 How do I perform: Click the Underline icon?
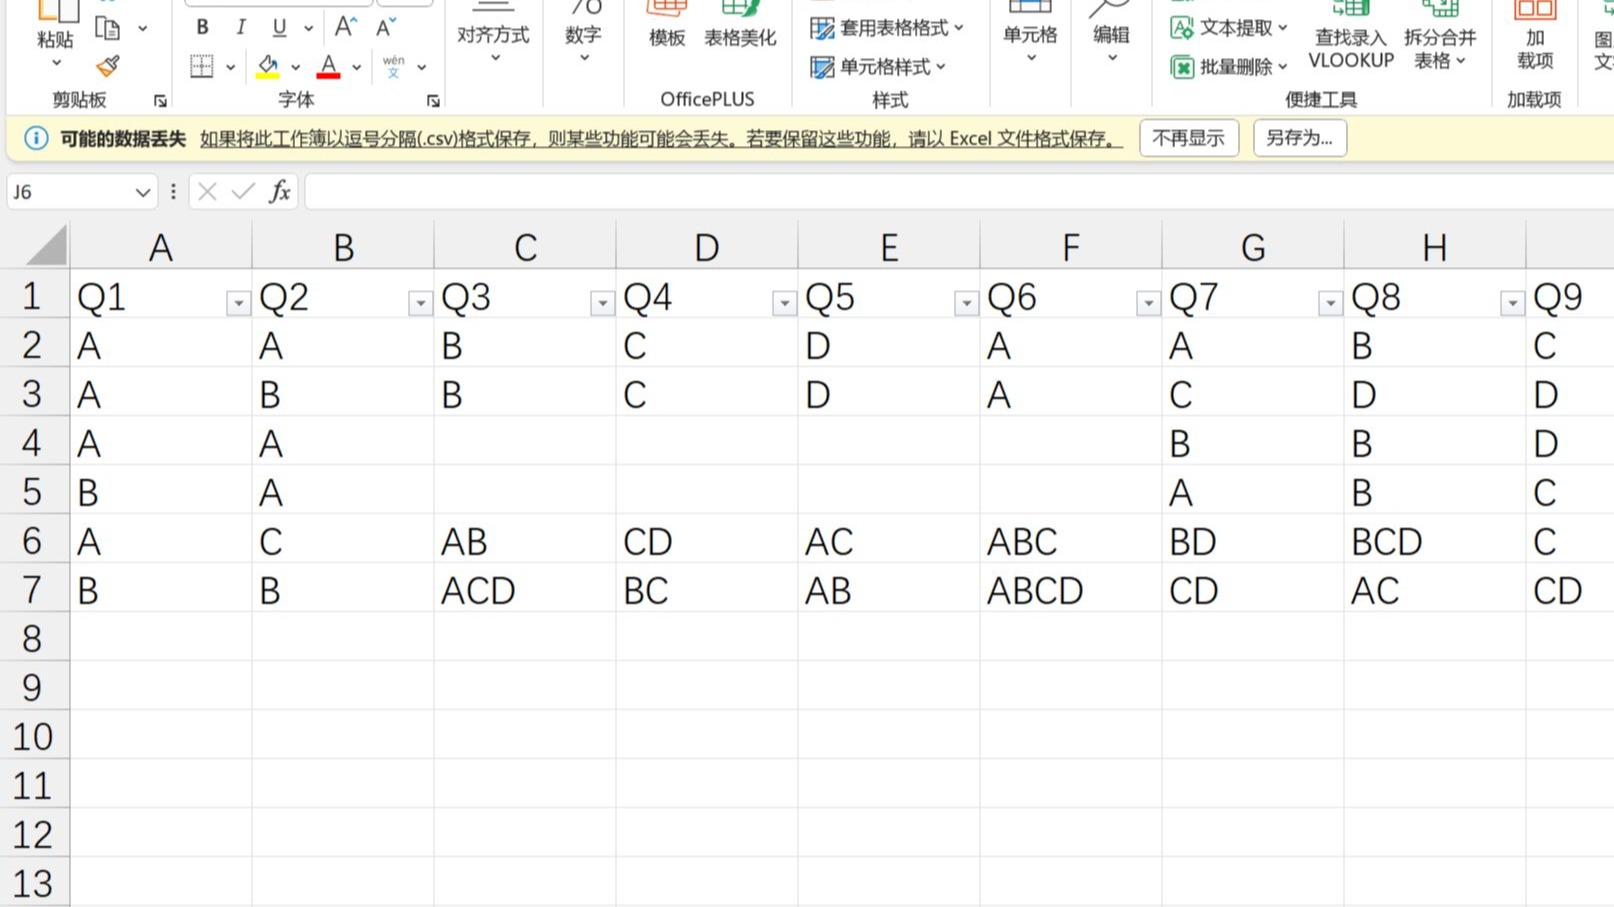click(x=279, y=27)
